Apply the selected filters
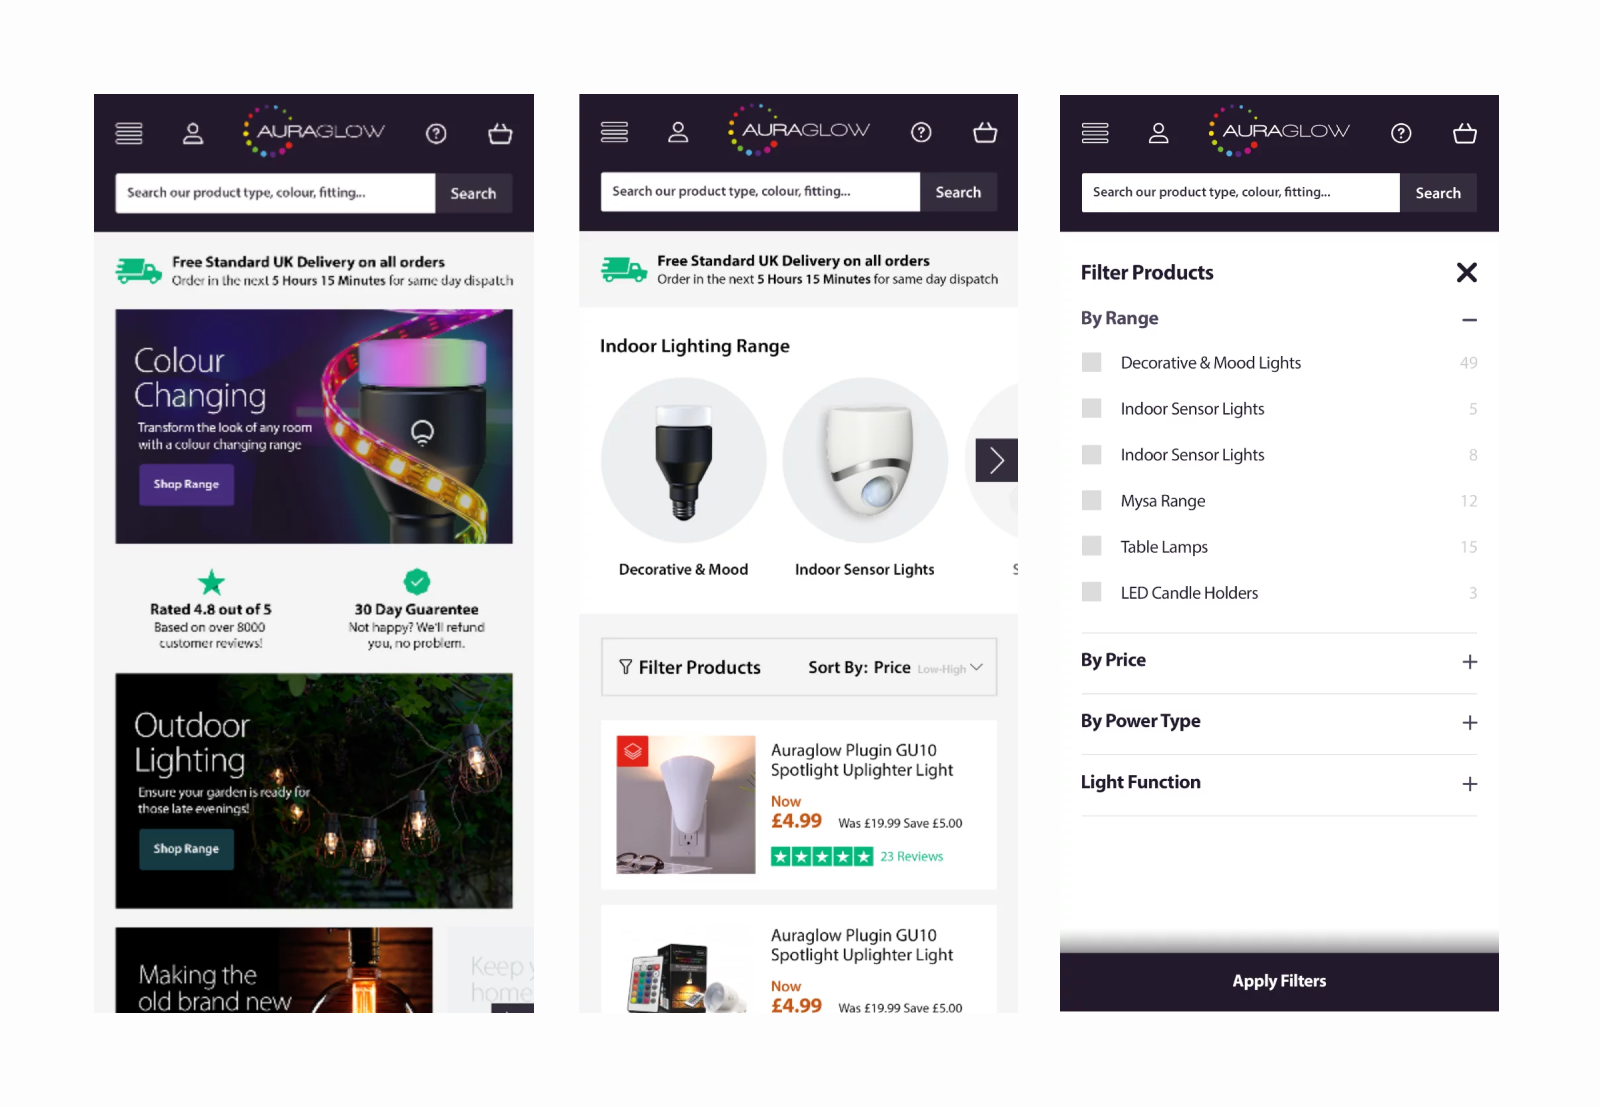 (1279, 981)
